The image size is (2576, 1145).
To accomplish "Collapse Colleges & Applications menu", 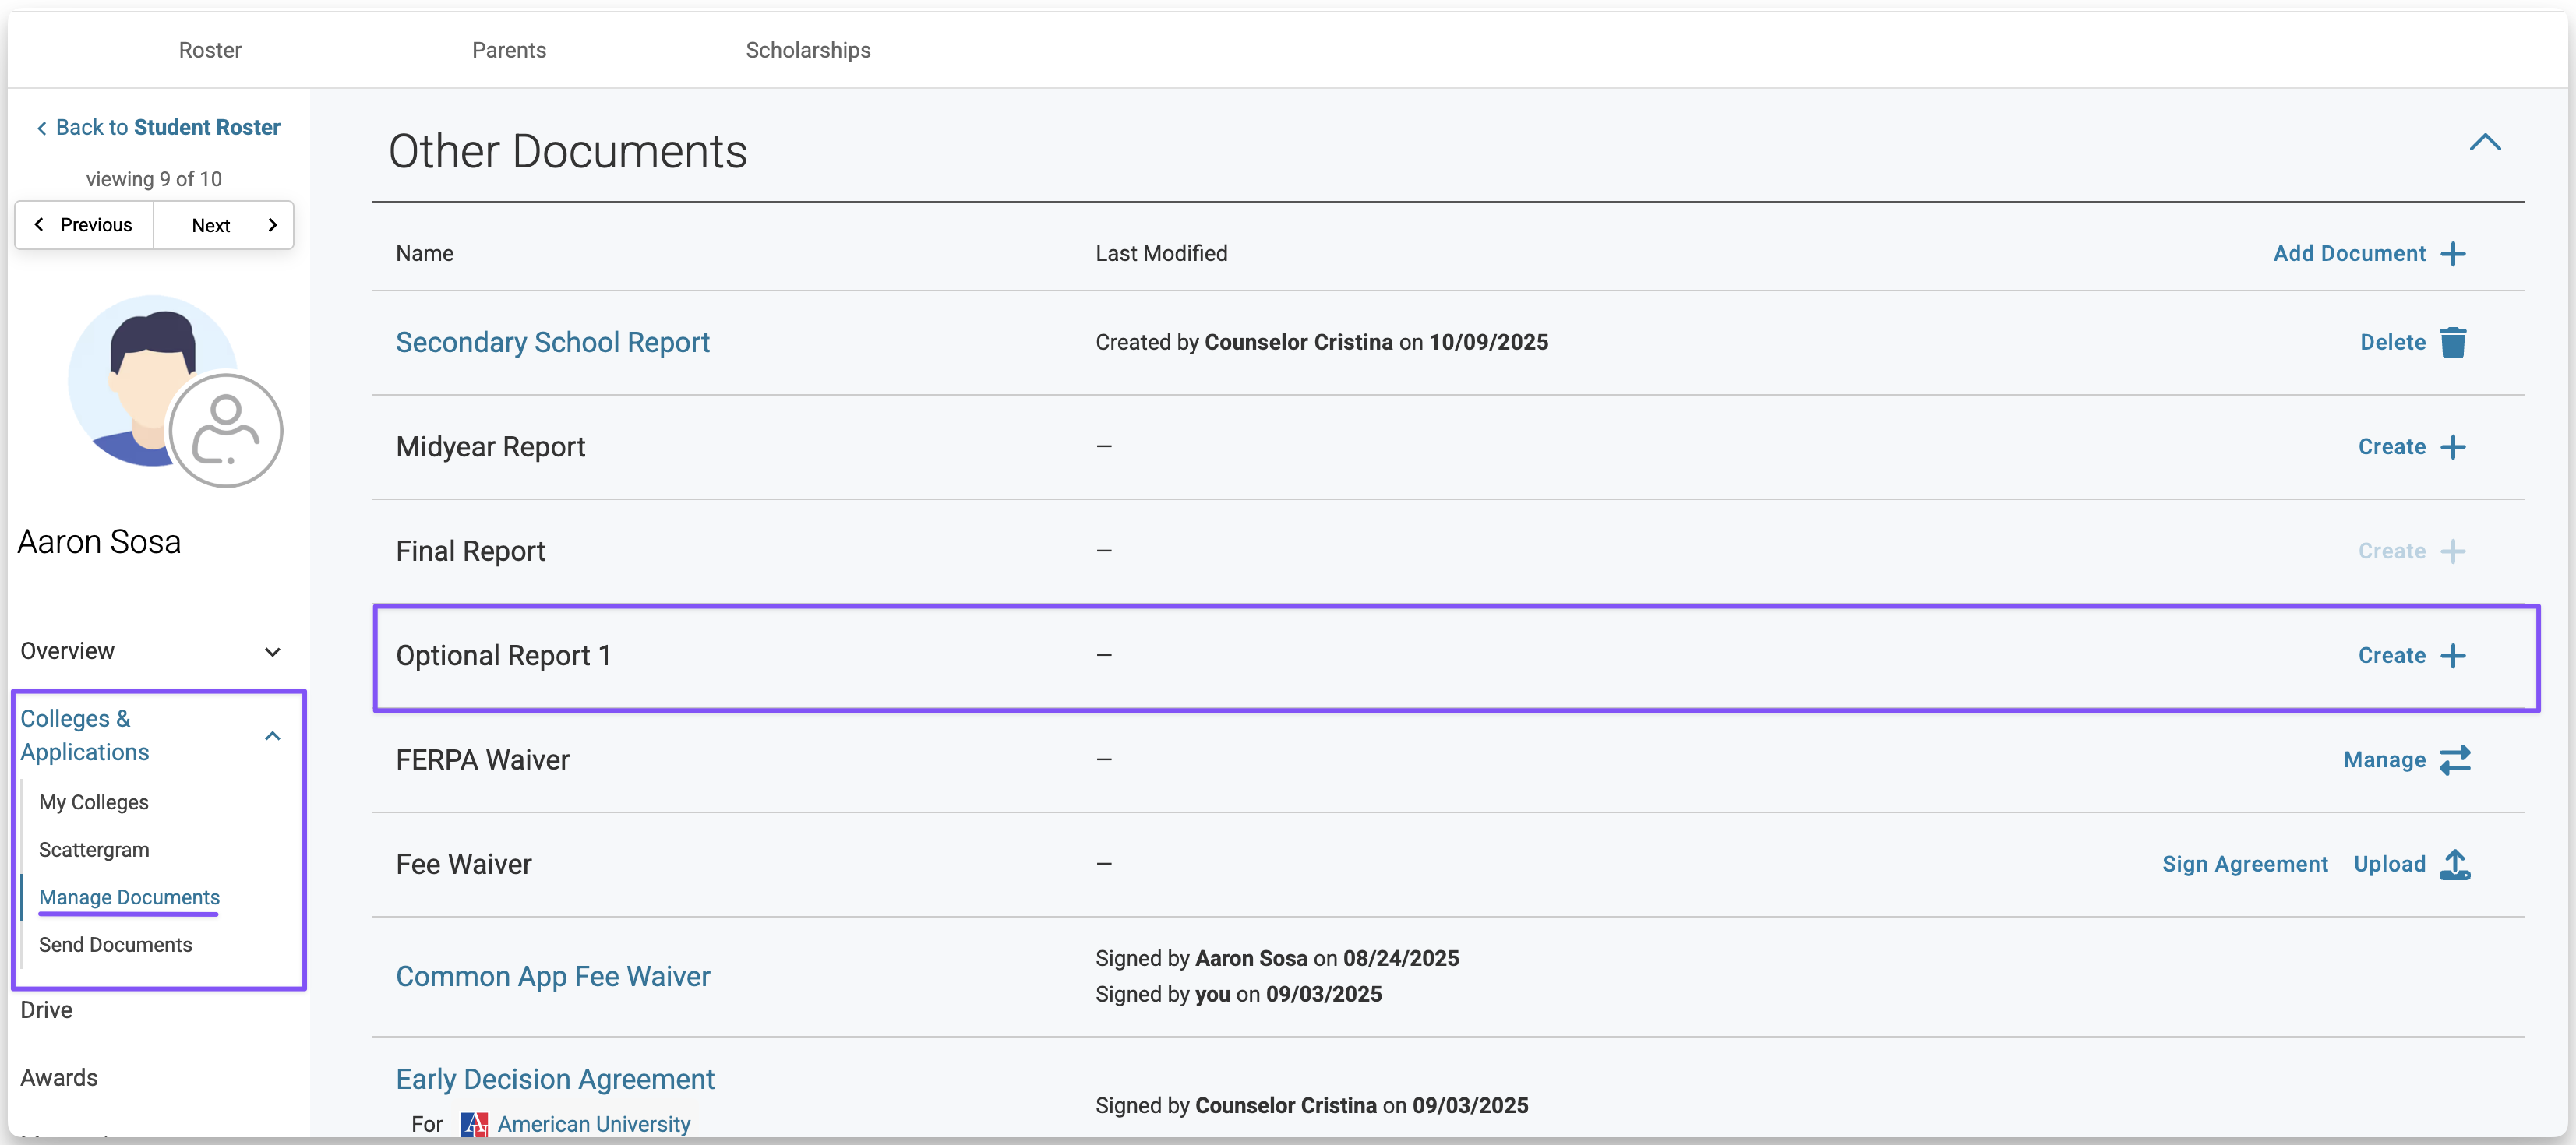I will click(272, 736).
